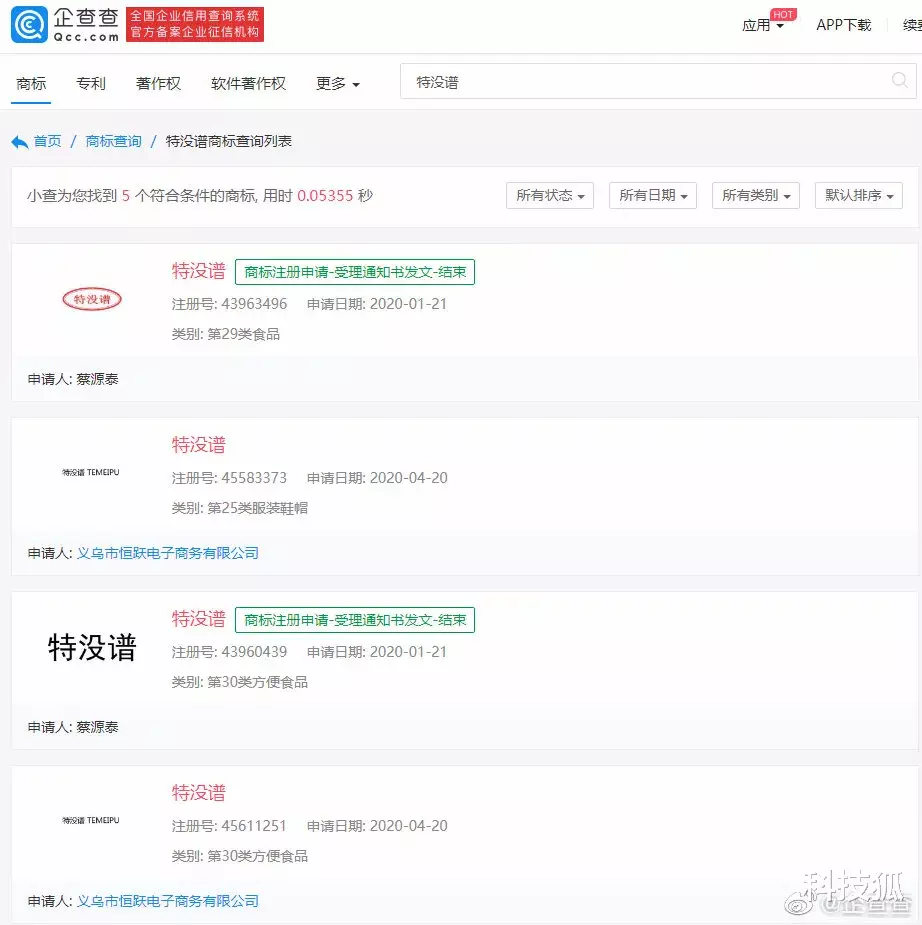Screen dimensions: 922x925
Task: Click the bold 特没谱 text logo image
Action: point(92,648)
